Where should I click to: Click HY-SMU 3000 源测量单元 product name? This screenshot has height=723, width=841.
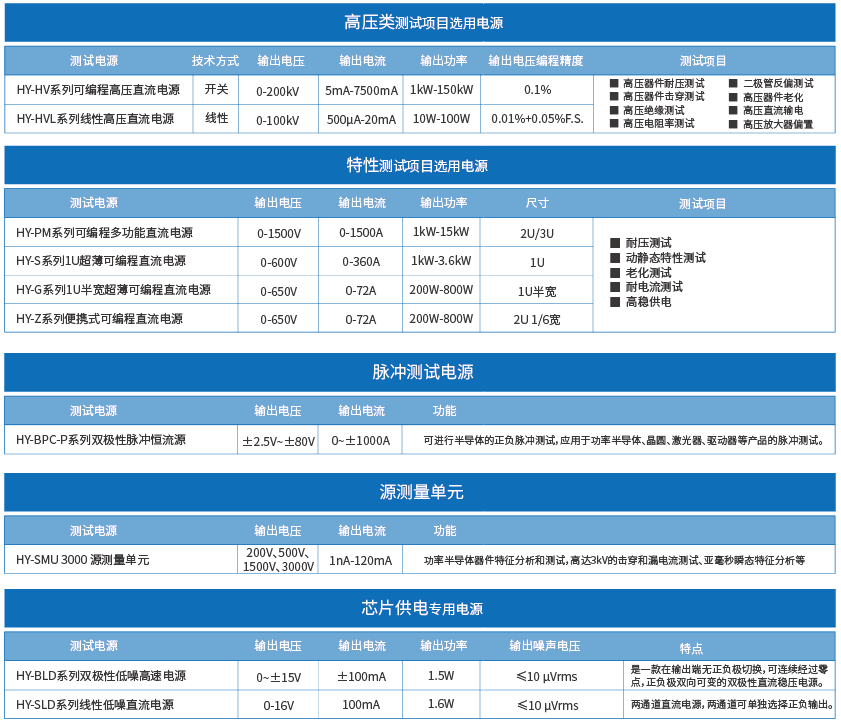click(x=83, y=560)
